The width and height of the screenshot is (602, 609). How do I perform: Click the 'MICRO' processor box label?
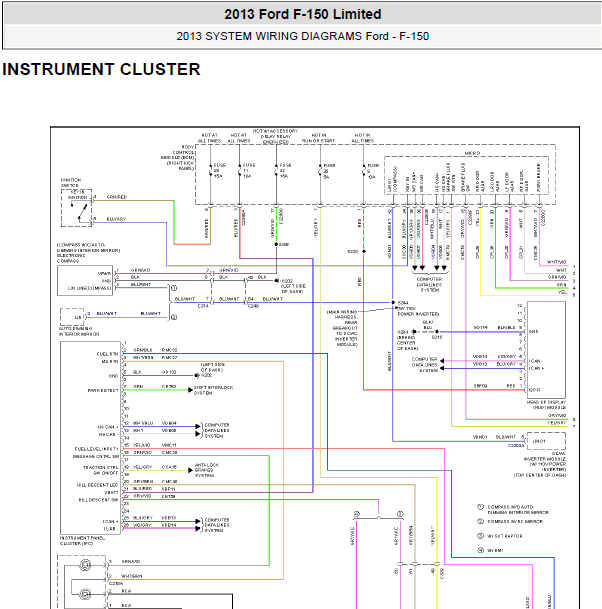click(x=472, y=153)
